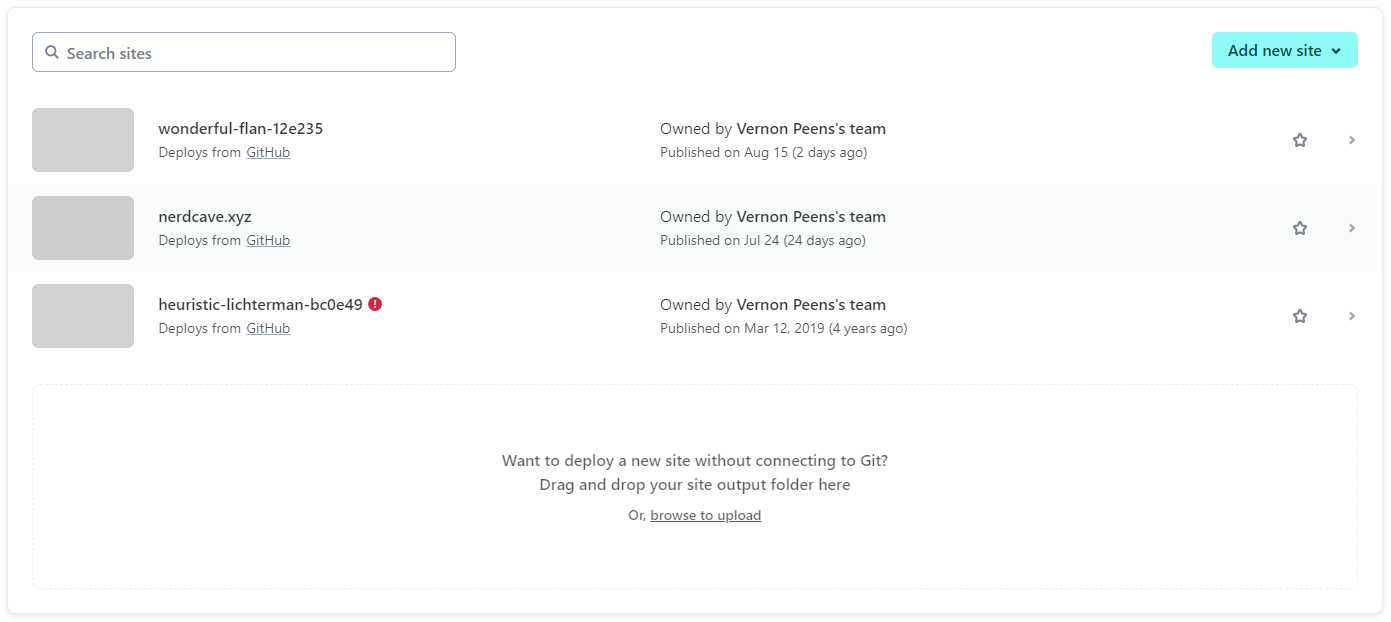
Task: Go to the nerdcave.xyz site
Action: tap(204, 217)
